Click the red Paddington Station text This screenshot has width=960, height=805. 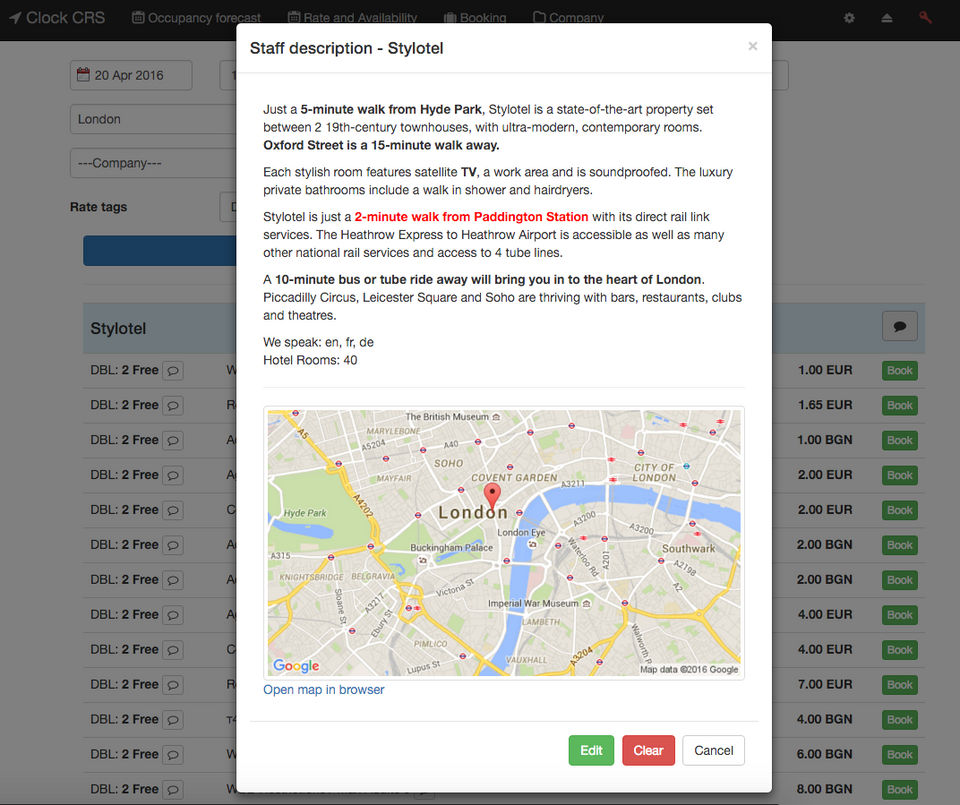click(x=471, y=217)
